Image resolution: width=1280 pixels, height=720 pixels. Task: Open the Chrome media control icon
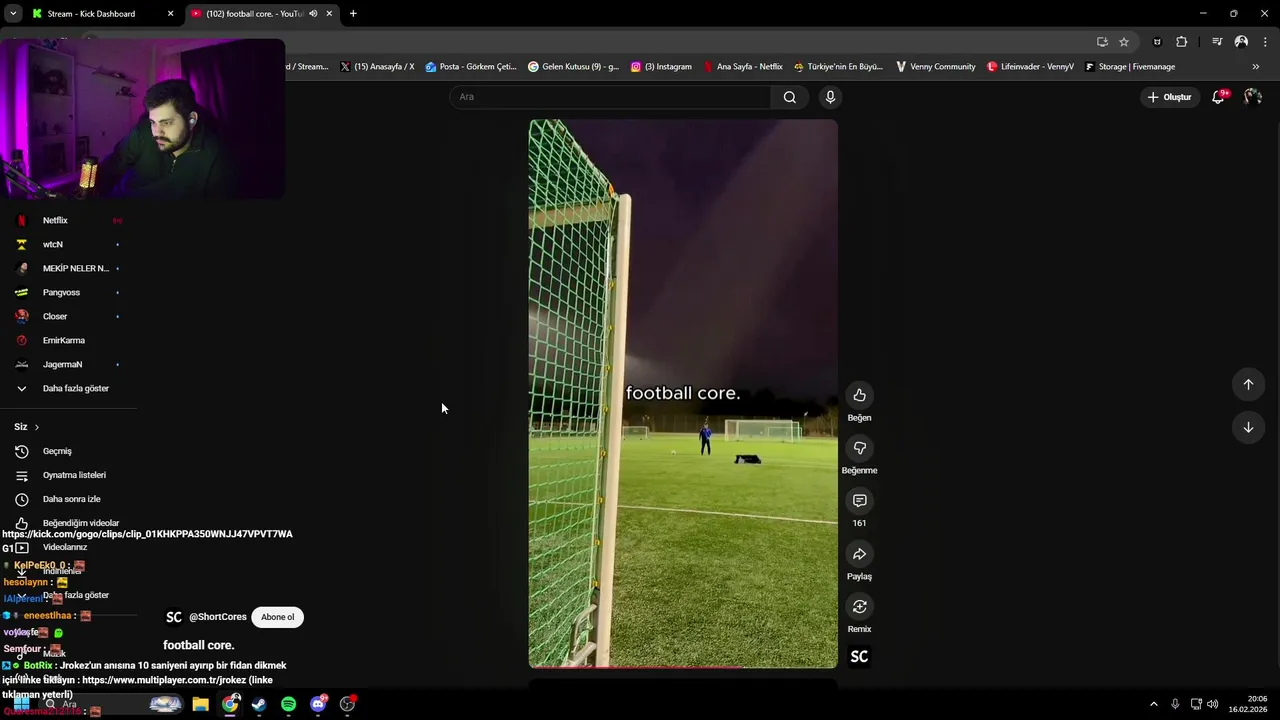1217,42
